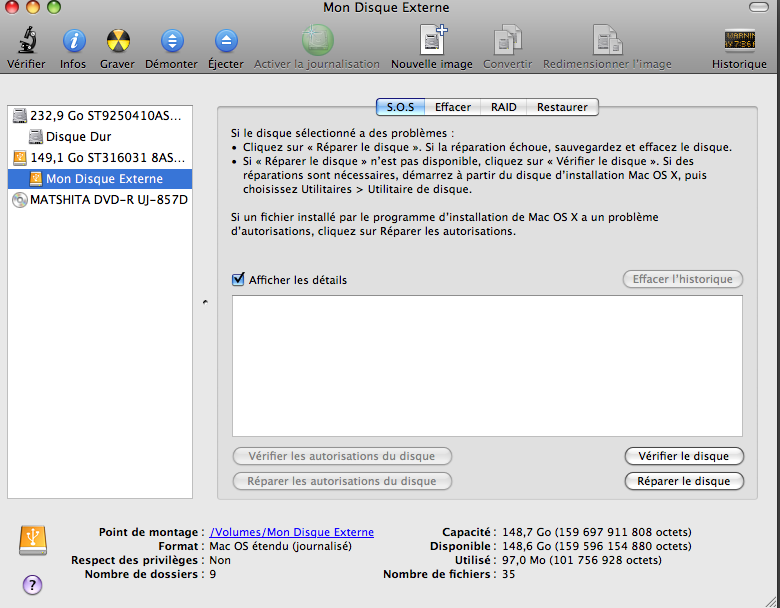780x608 pixels.
Task: Click the window title Mon Disque Externe
Action: (386, 7)
